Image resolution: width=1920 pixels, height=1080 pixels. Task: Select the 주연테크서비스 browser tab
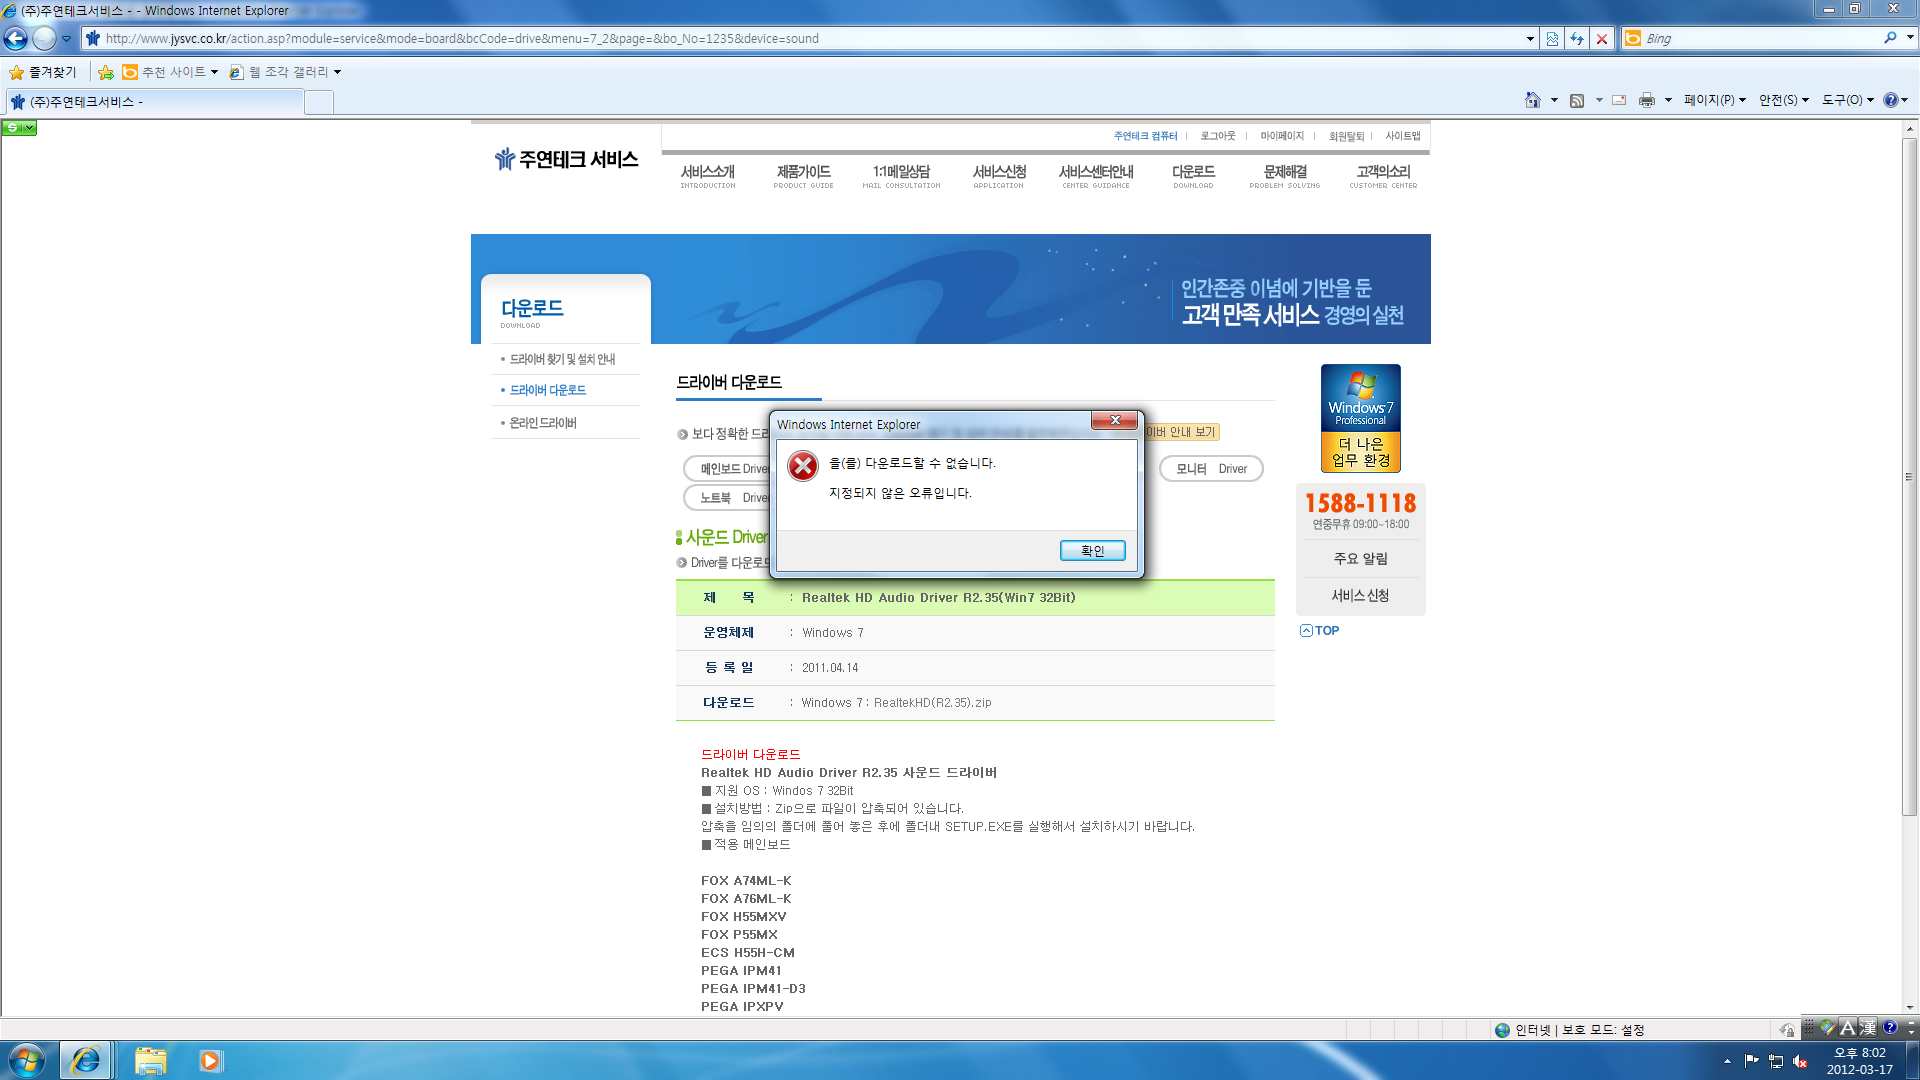click(x=154, y=102)
